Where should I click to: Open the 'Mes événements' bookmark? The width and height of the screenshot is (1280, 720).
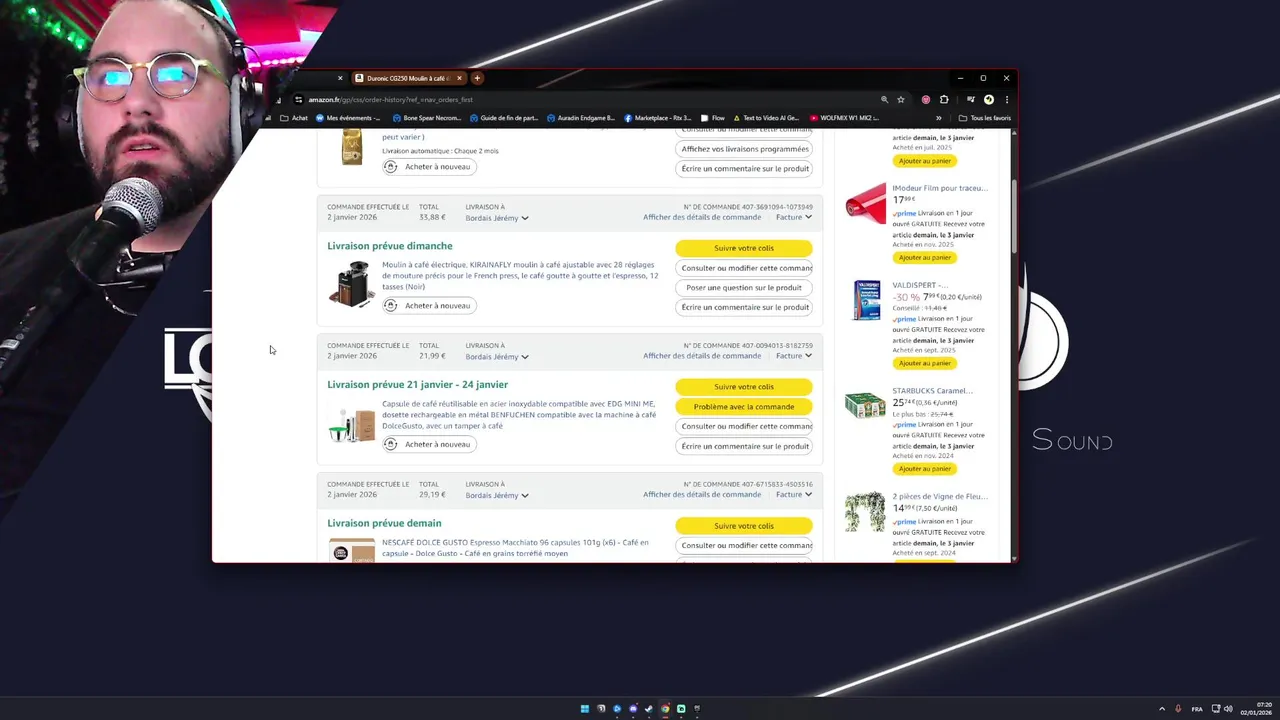pyautogui.click(x=347, y=118)
